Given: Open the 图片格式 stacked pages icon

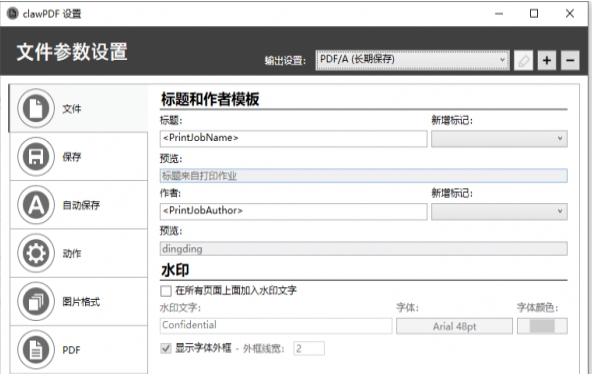Looking at the screenshot, I should point(36,302).
